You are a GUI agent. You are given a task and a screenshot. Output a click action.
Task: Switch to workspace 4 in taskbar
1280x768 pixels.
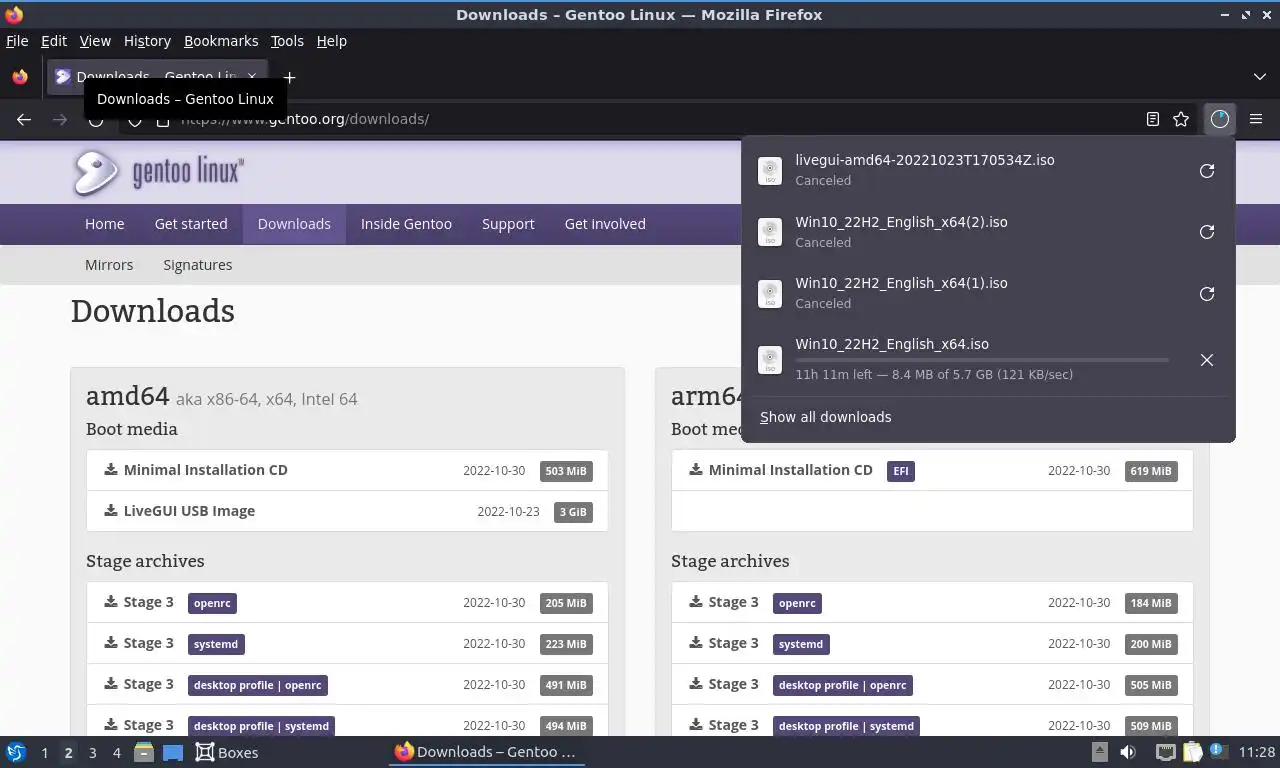(x=116, y=752)
